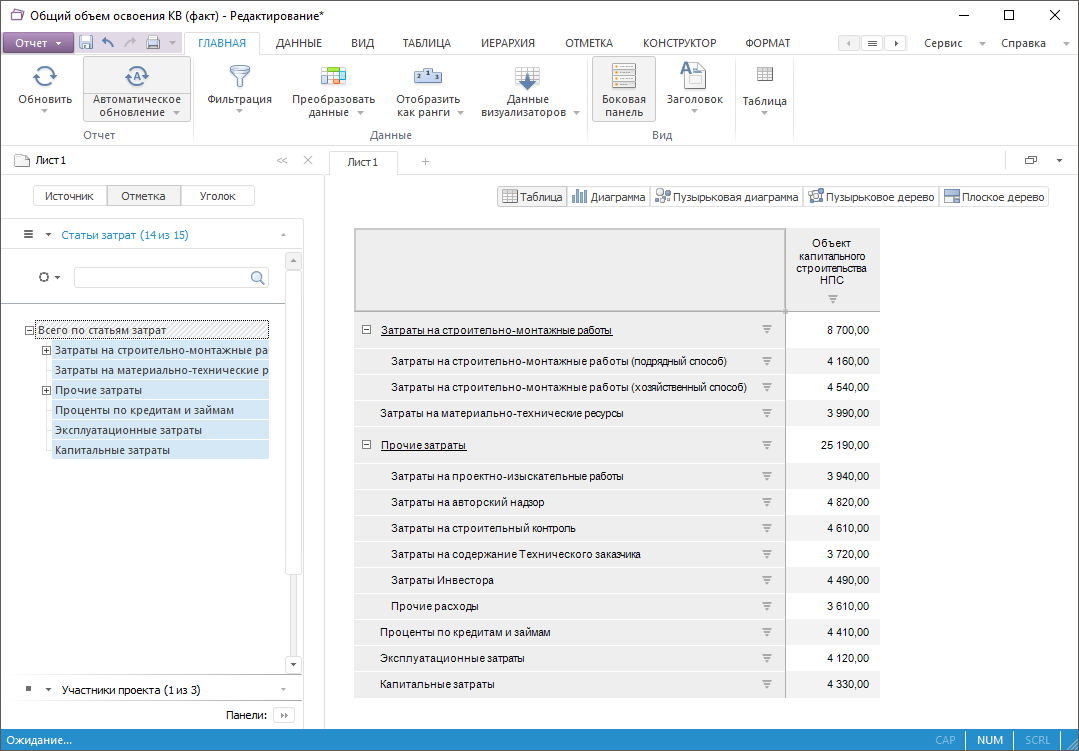The image size is (1079, 751).
Task: Toggle the Боковая панель button
Action: tap(623, 88)
